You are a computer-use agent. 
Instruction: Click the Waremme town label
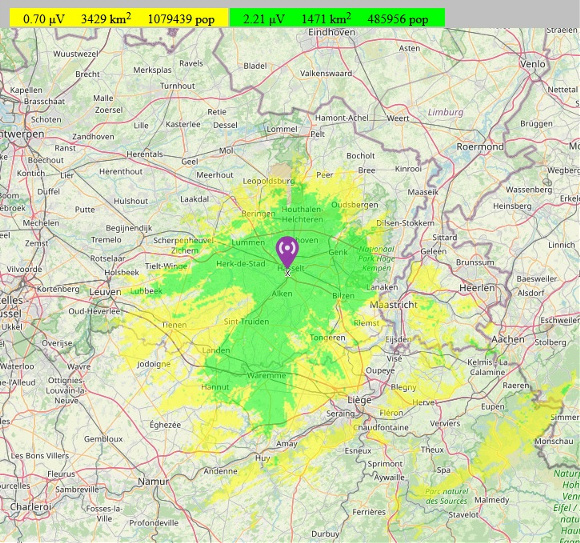[x=266, y=376]
